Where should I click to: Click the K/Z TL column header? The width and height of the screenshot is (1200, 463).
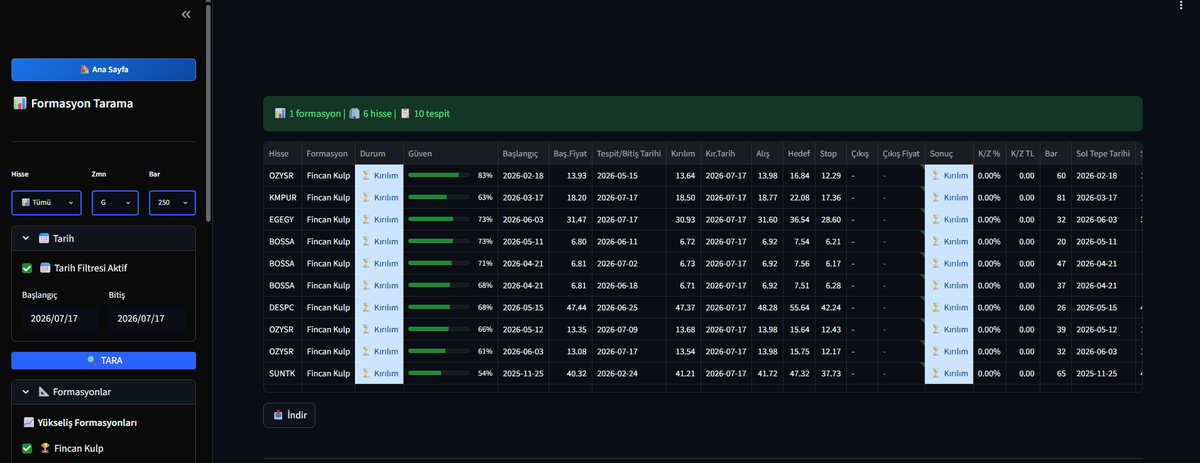(x=1022, y=154)
